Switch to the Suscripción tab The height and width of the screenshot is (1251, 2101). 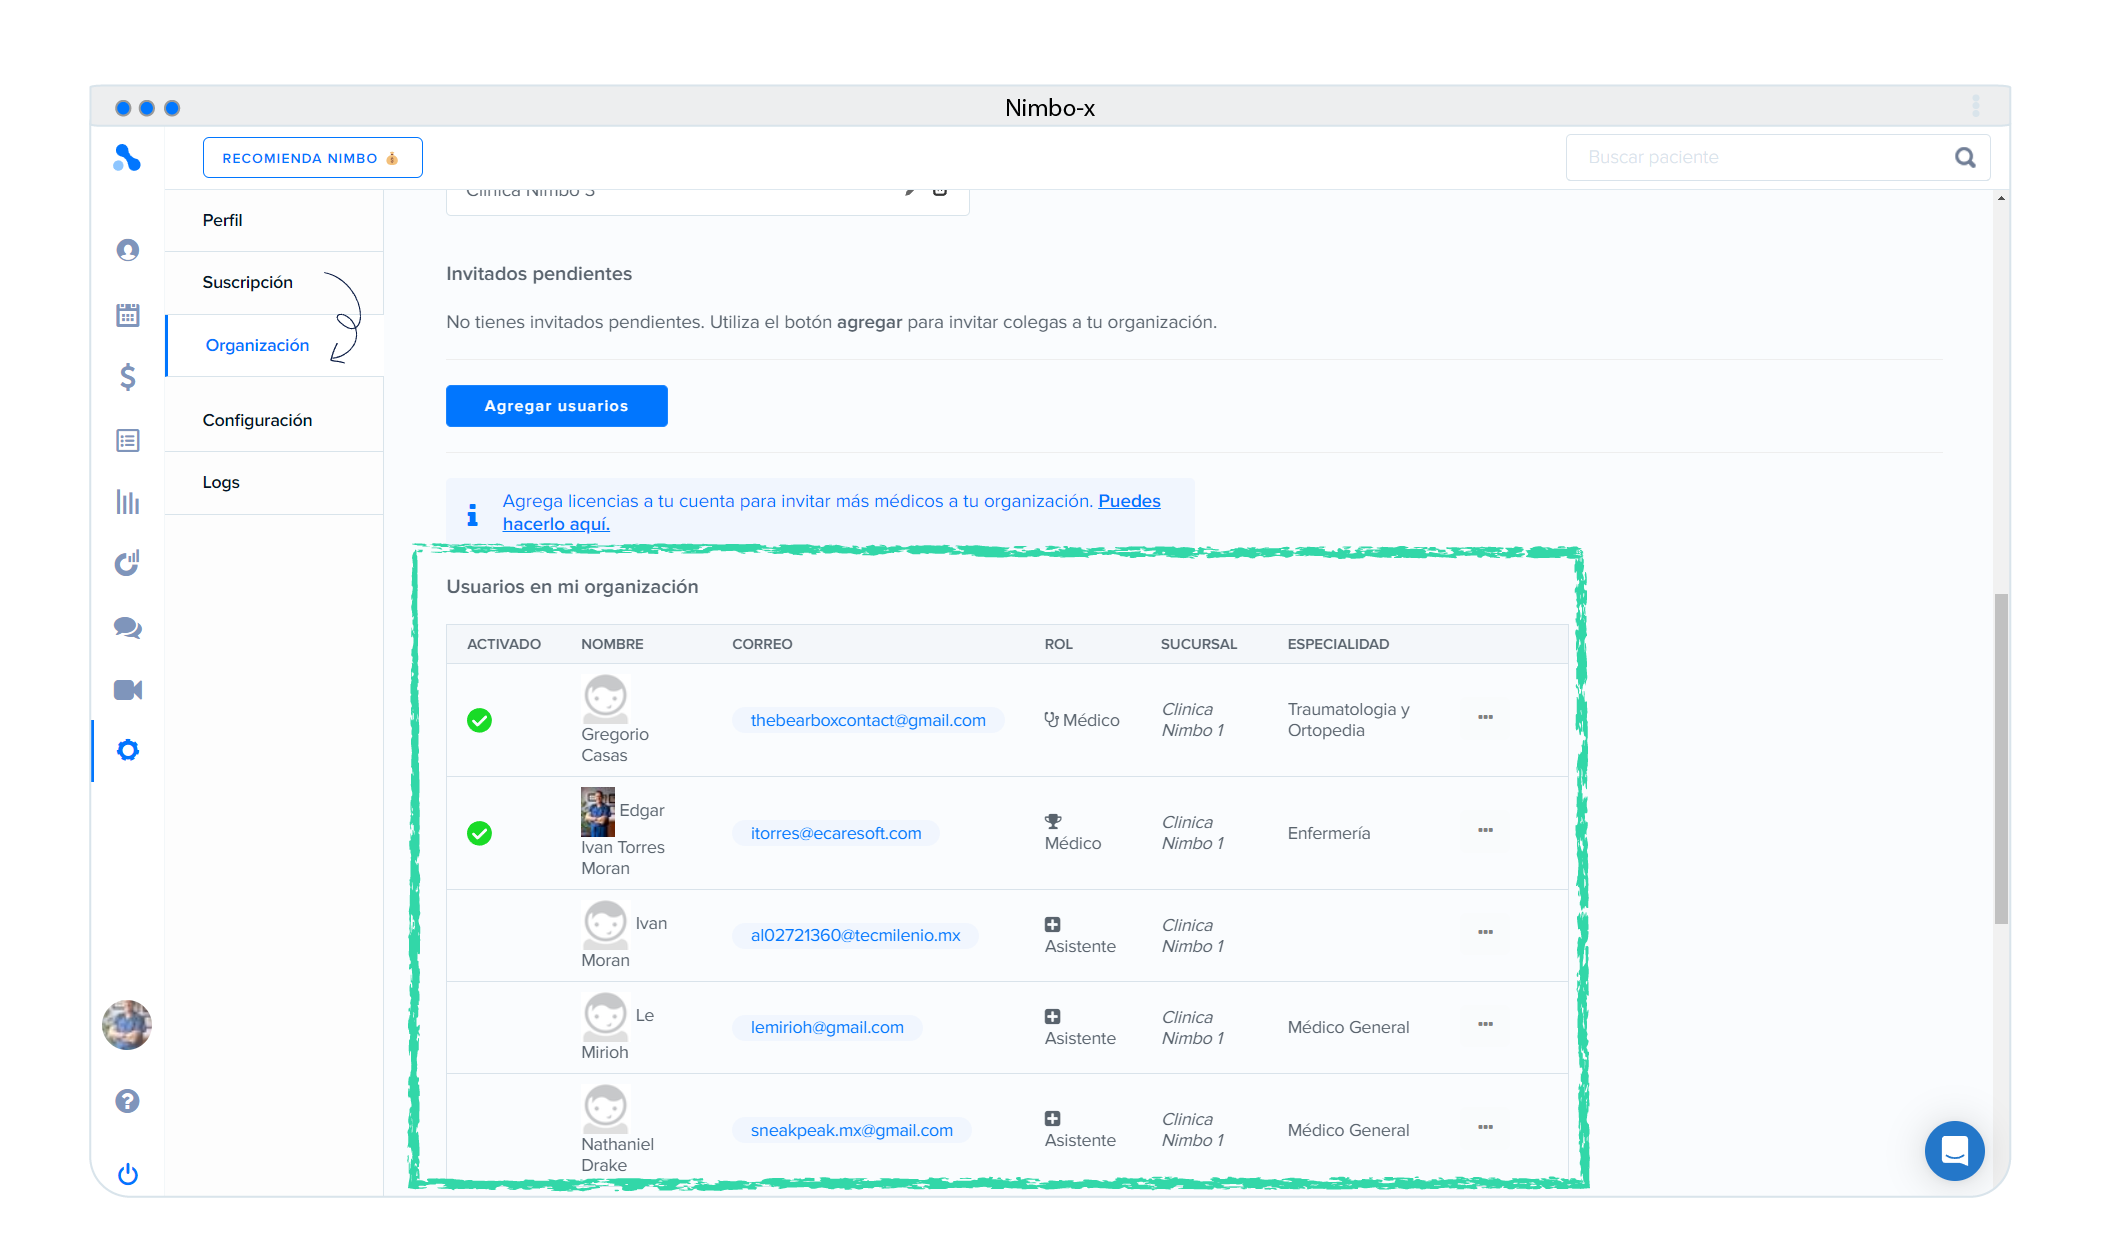(248, 282)
